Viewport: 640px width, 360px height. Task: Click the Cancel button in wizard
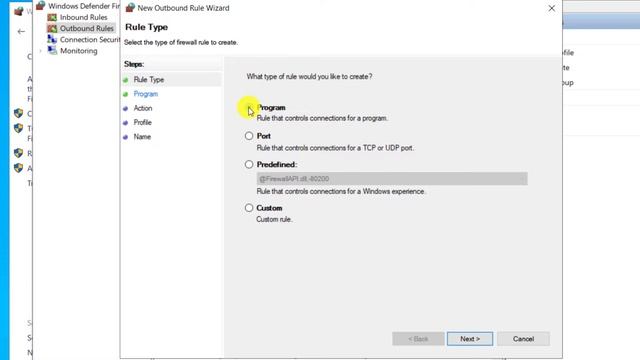(x=523, y=339)
